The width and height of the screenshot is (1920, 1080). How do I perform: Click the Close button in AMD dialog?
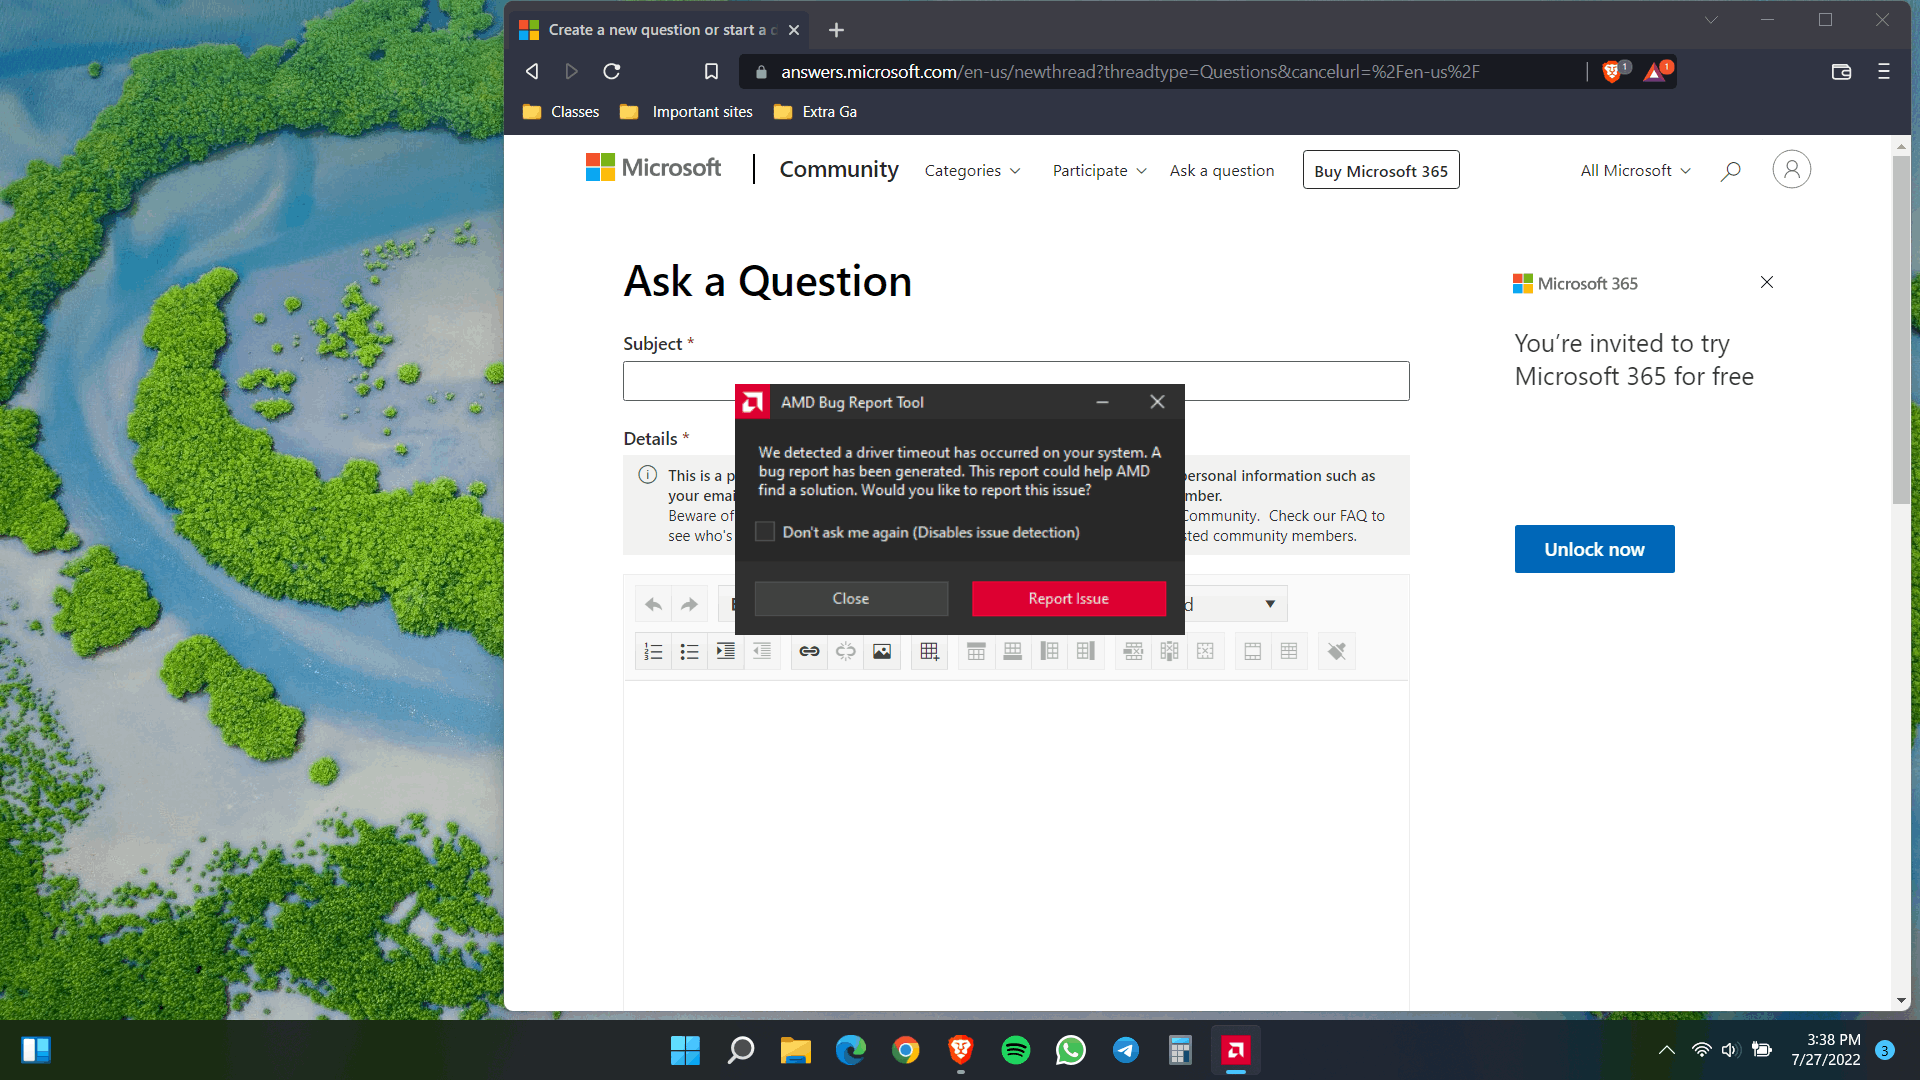851,597
